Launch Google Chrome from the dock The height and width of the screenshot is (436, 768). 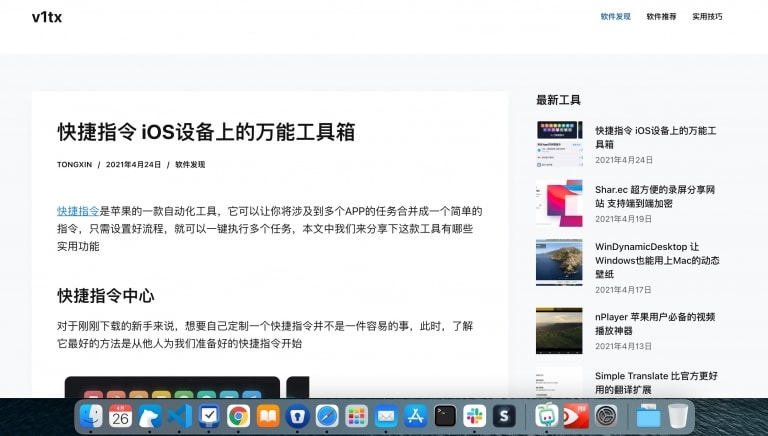click(x=239, y=416)
